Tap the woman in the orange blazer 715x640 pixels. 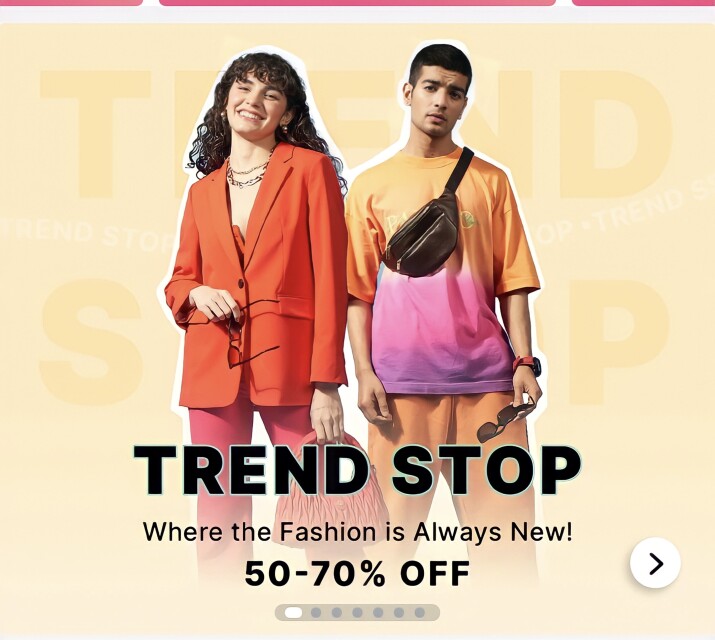[x=255, y=274]
